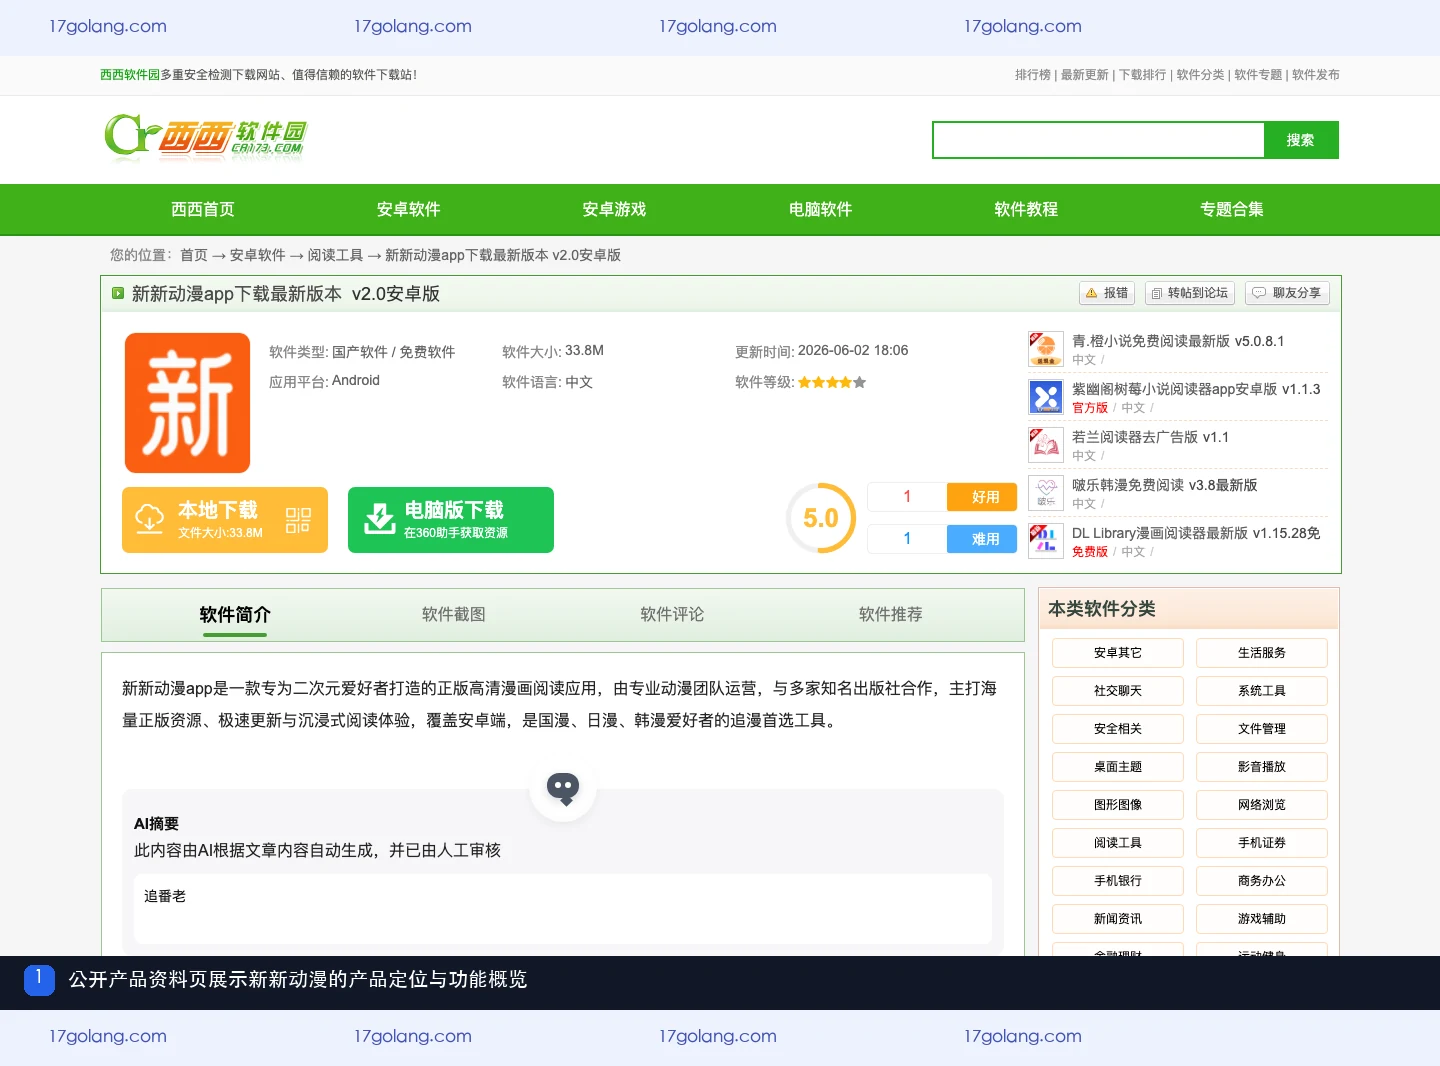Open 软件教程 navigation menu
The height and width of the screenshot is (1066, 1440).
tap(1026, 209)
